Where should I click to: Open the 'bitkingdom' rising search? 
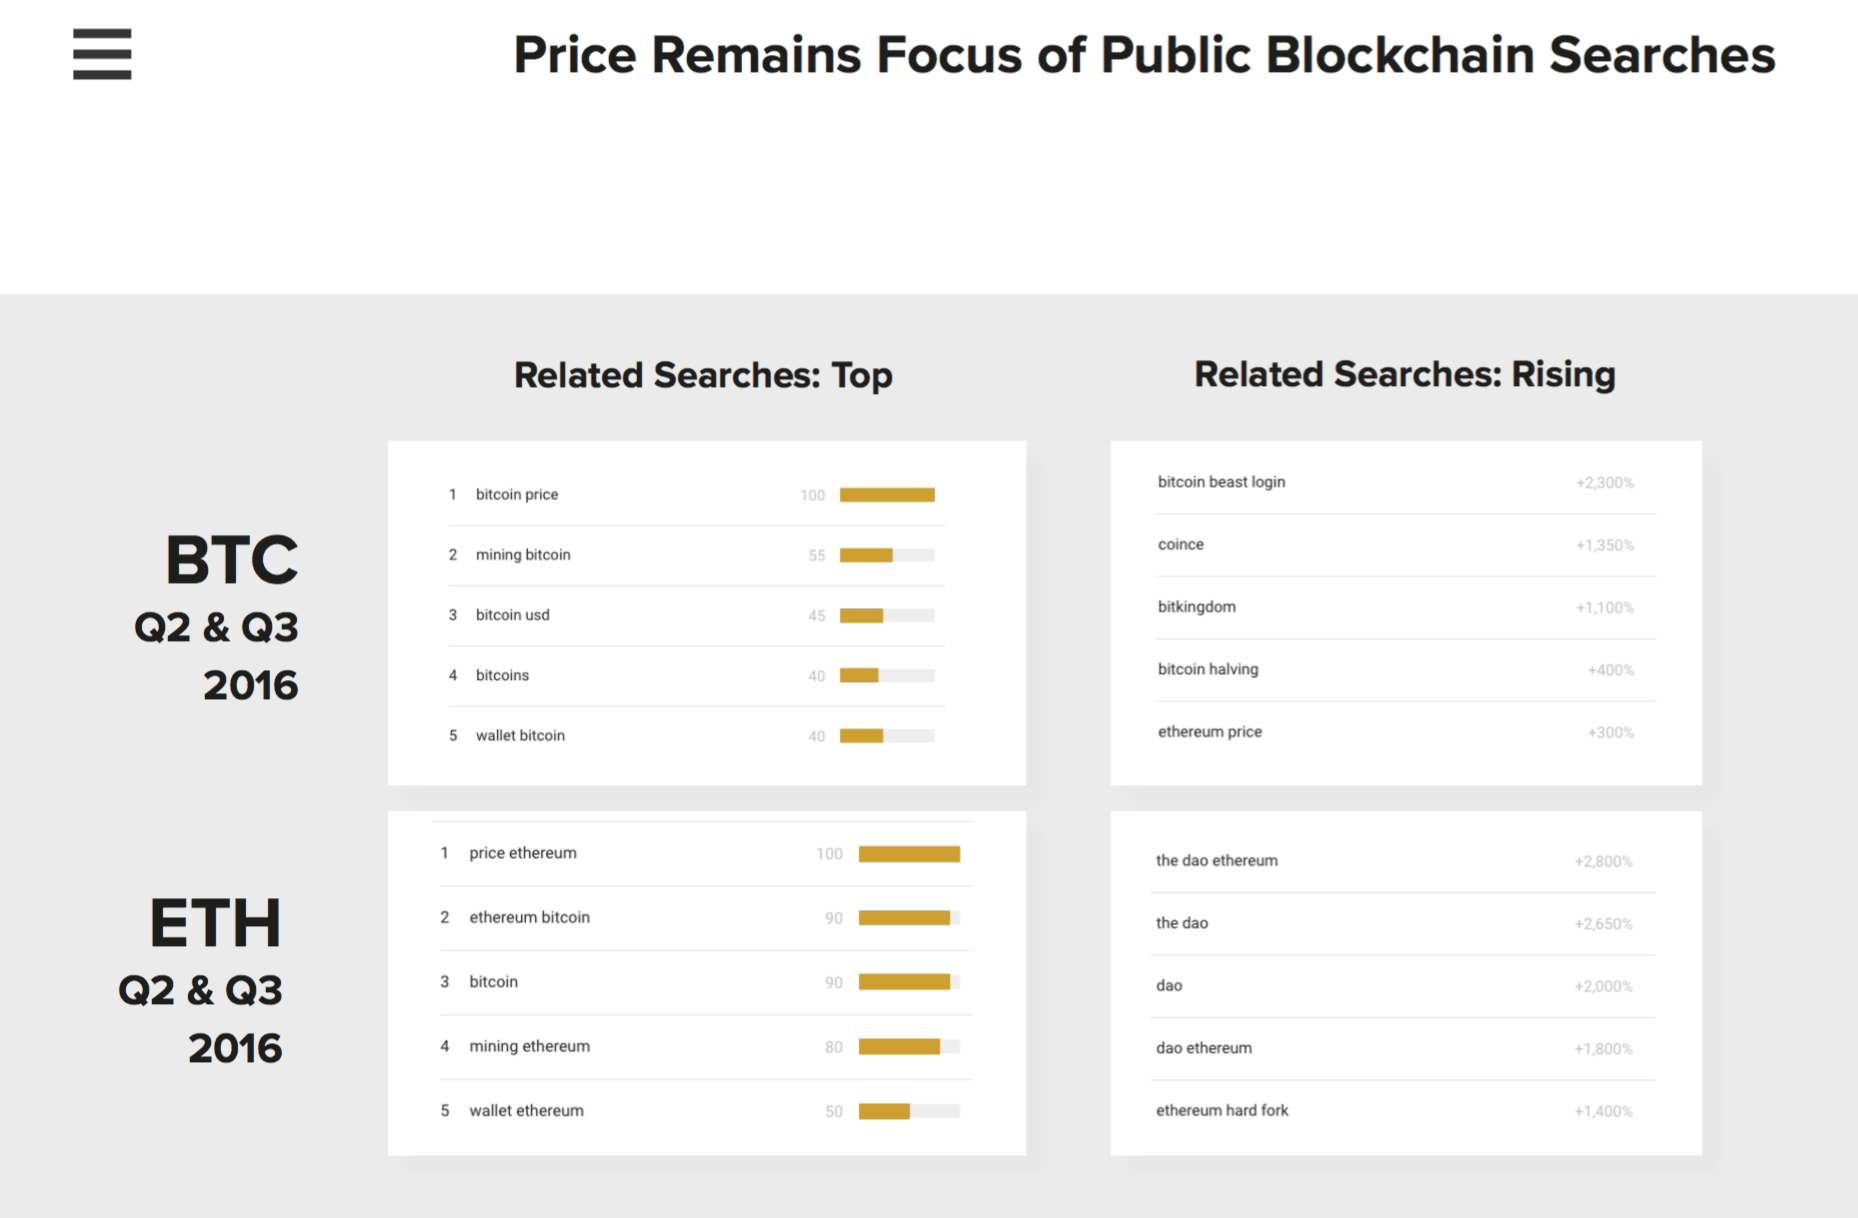point(1196,607)
